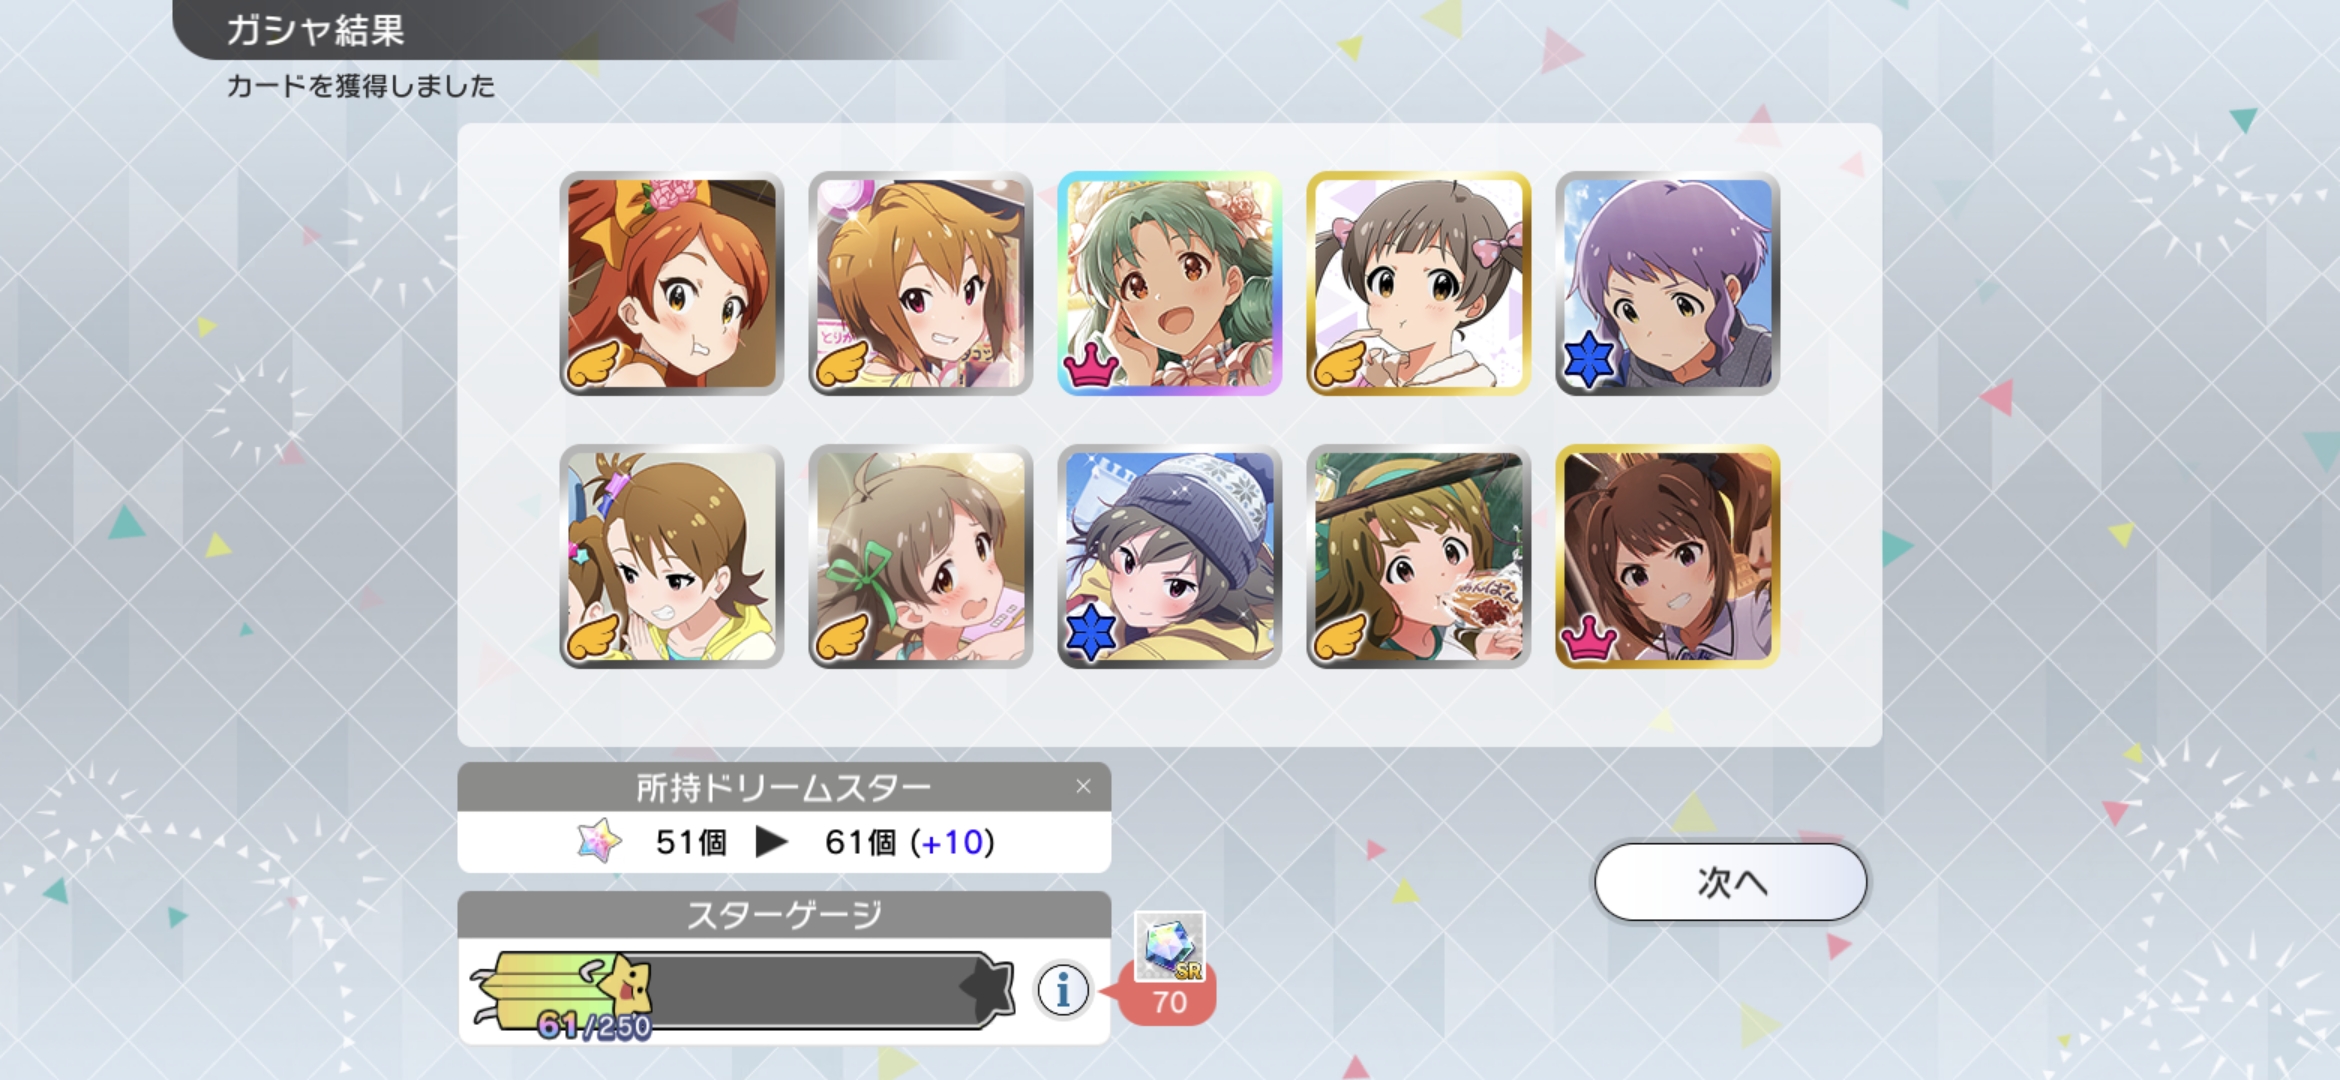Click the pink crown icon on green-haired card
This screenshot has width=2340, height=1080.
1091,365
